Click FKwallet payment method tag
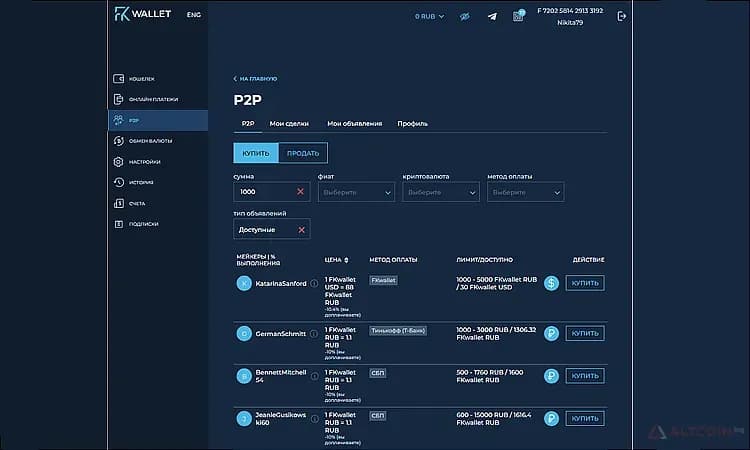Viewport: 750px width, 450px height. [x=383, y=280]
